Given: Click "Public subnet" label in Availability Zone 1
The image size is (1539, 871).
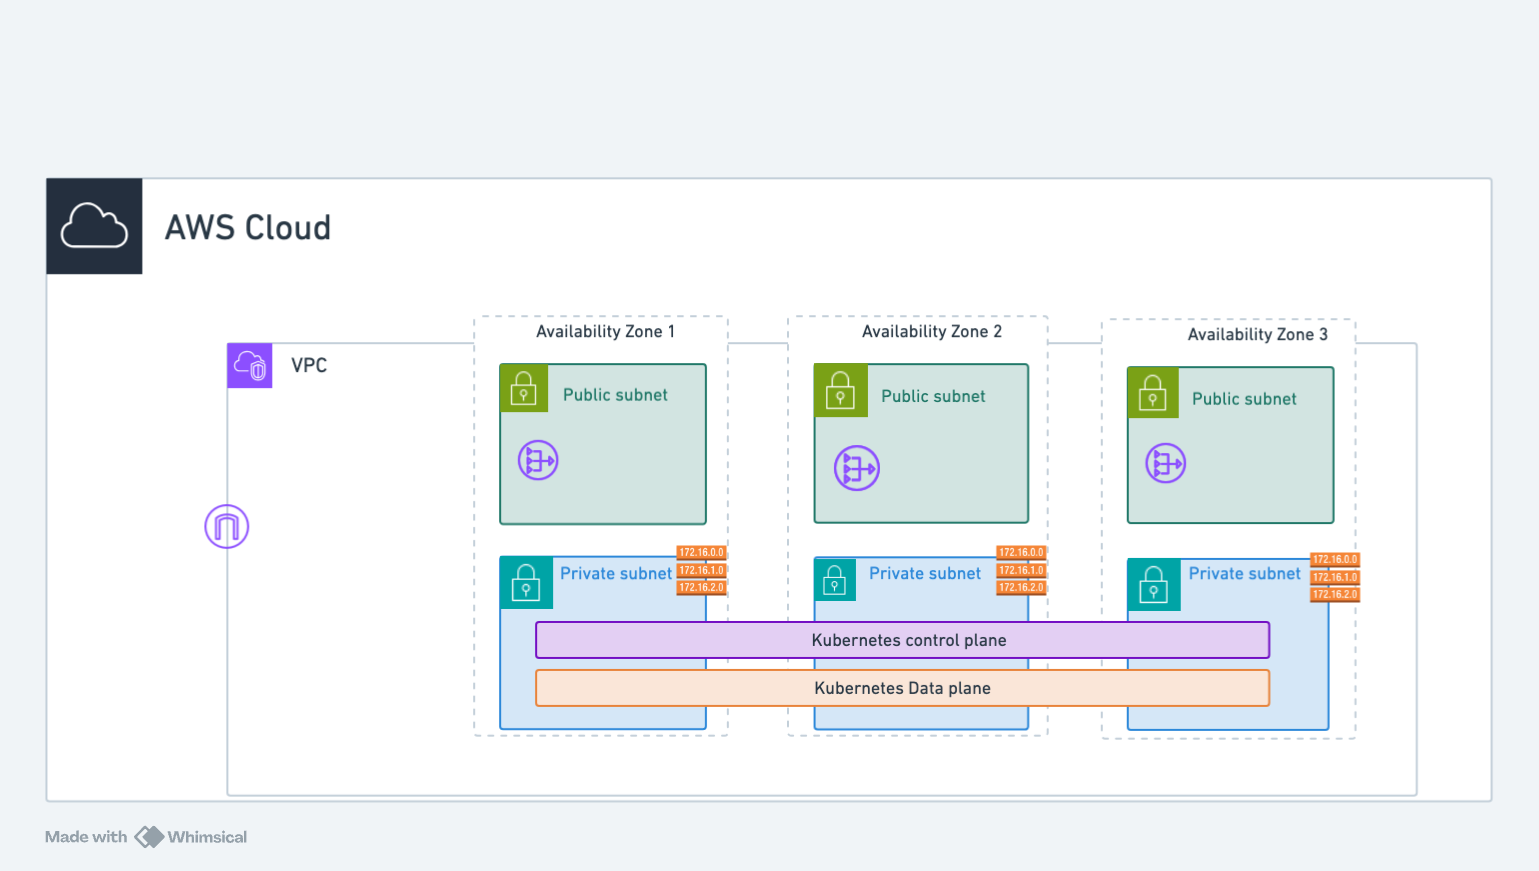Looking at the screenshot, I should [615, 395].
